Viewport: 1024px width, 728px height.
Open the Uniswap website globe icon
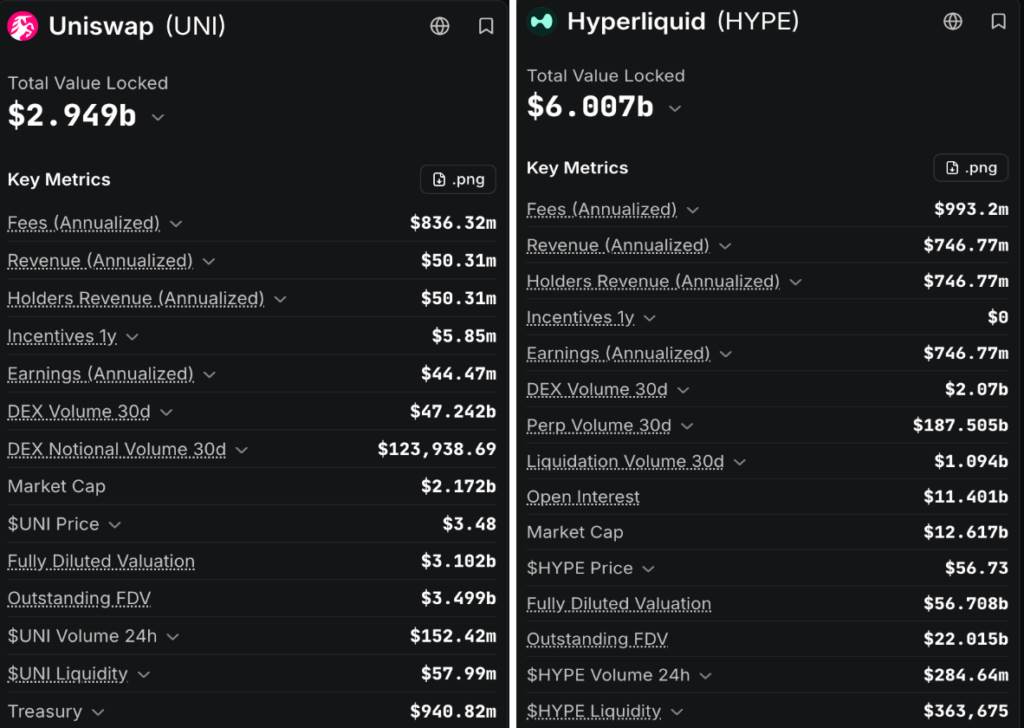440,26
